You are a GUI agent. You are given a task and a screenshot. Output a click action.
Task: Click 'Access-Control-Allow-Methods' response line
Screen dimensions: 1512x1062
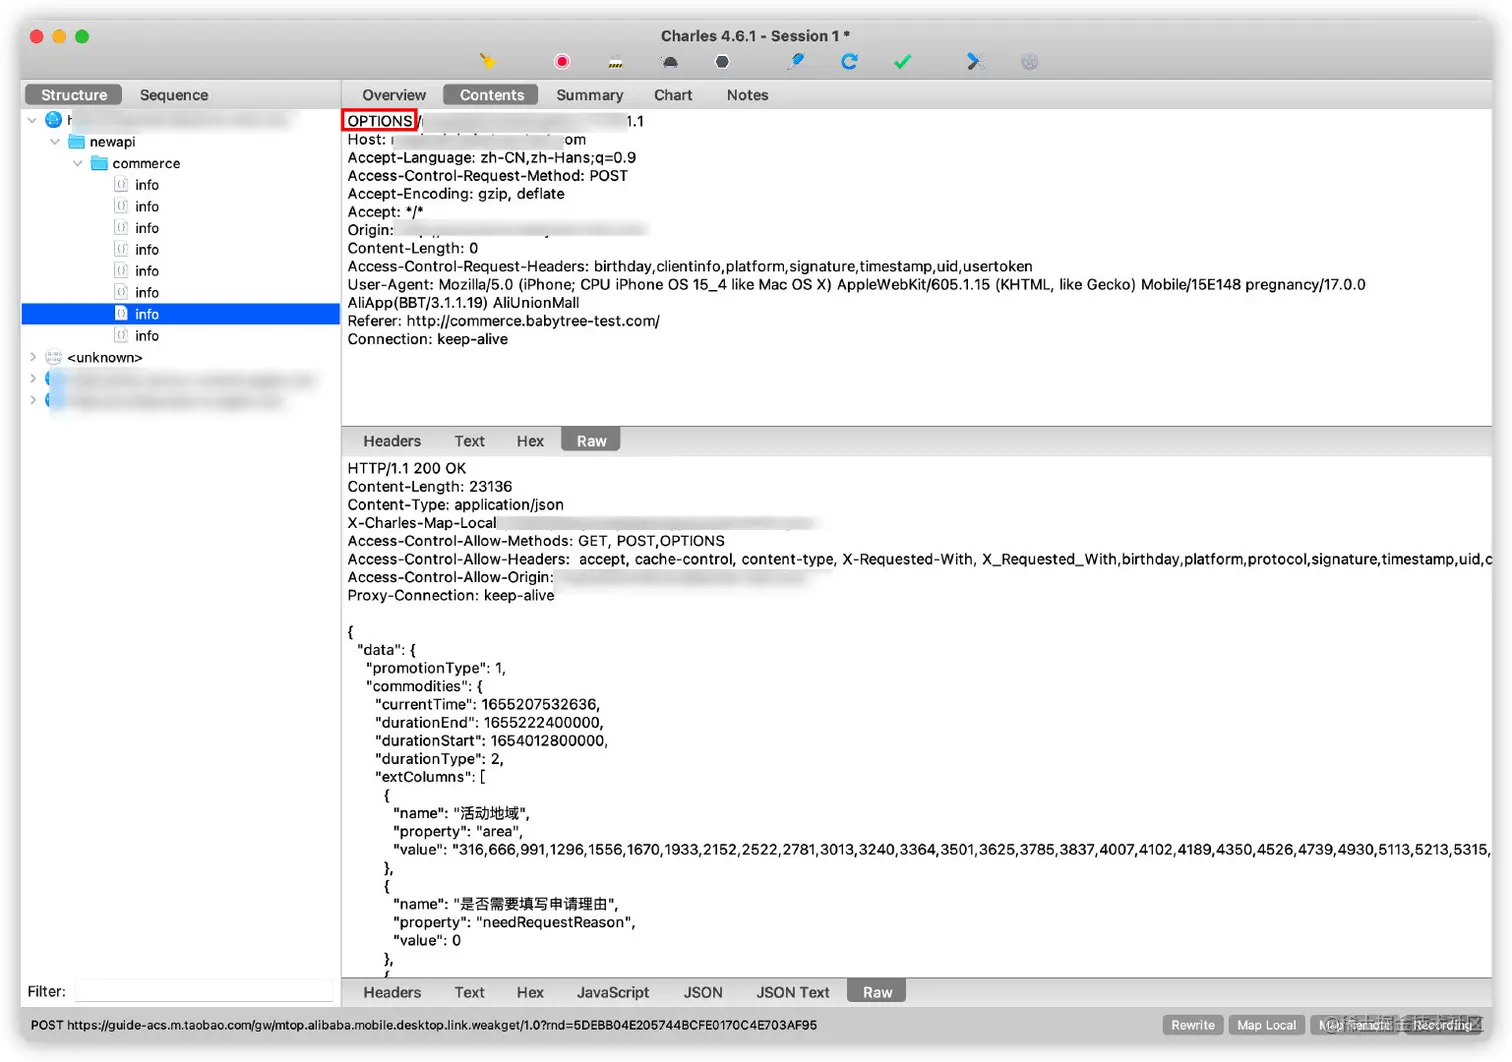(536, 541)
